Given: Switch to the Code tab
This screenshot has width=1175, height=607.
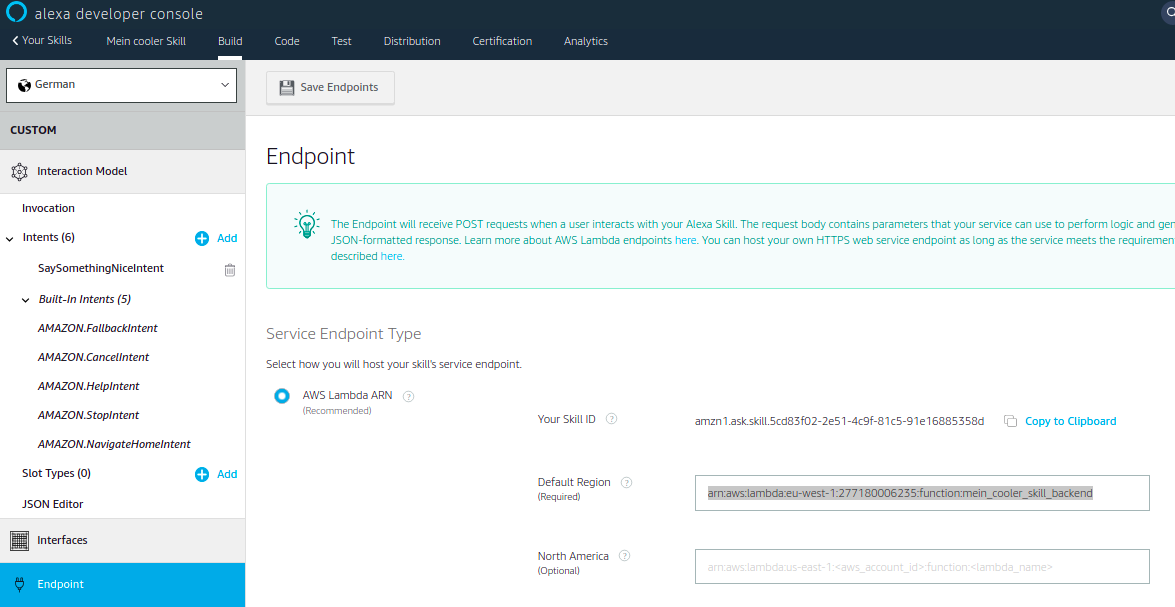Looking at the screenshot, I should 287,41.
